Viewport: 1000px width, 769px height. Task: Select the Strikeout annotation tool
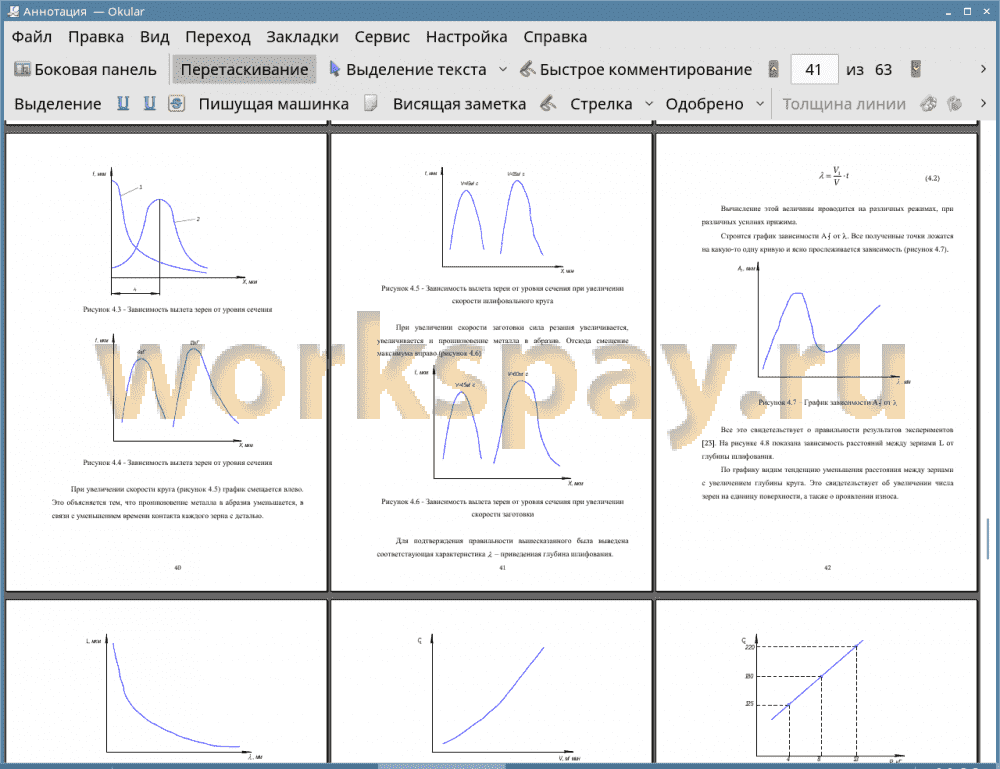pyautogui.click(x=177, y=103)
